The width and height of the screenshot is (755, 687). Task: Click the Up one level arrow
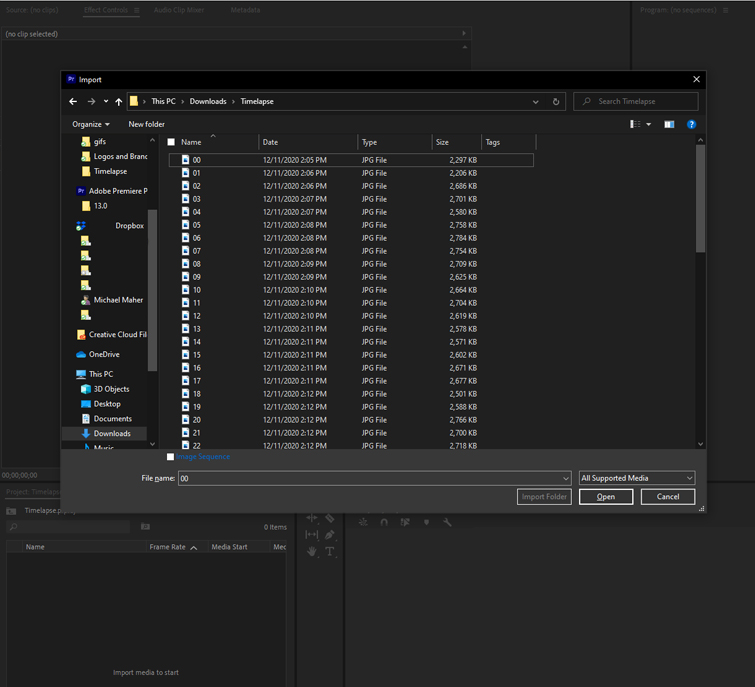pyautogui.click(x=118, y=102)
